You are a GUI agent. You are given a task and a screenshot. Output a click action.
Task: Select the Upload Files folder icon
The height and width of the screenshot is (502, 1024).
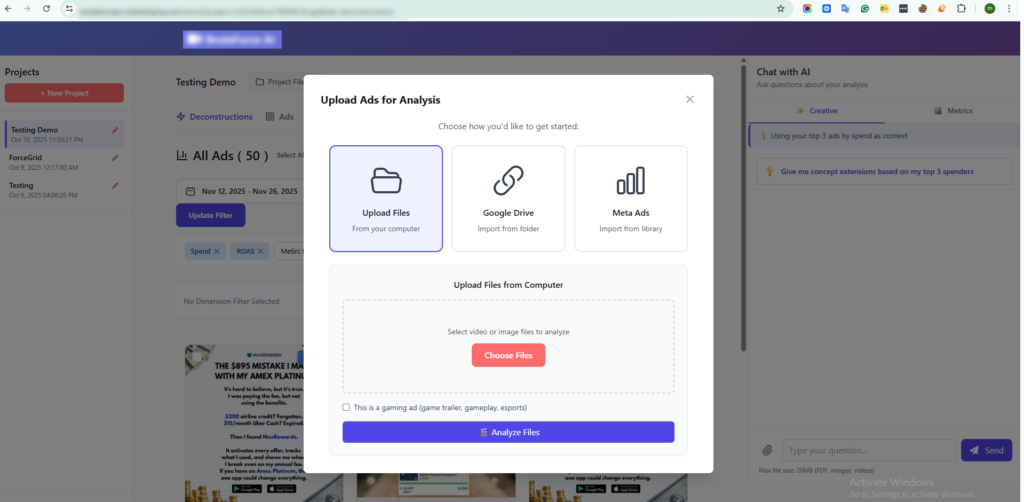[x=385, y=181]
